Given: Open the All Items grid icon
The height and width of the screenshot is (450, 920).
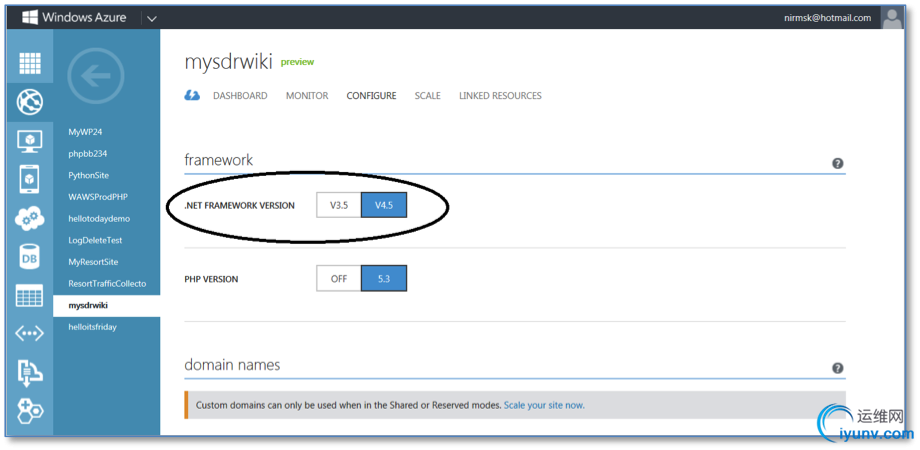Looking at the screenshot, I should click(30, 63).
